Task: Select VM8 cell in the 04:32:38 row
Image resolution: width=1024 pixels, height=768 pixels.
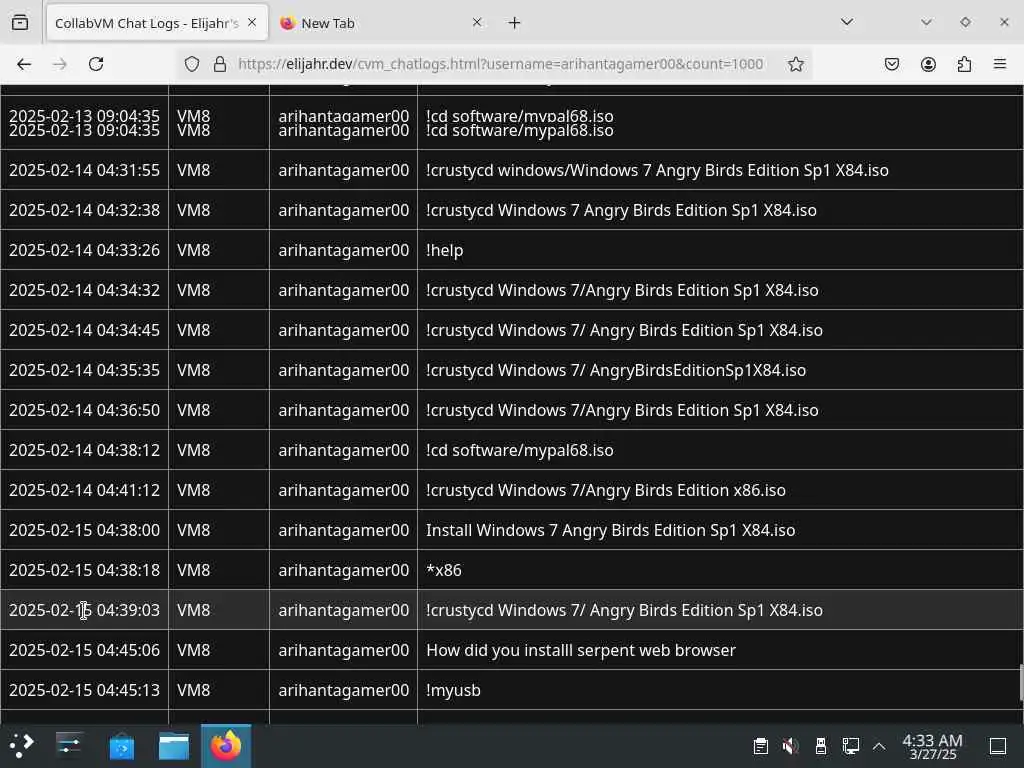Action: point(219,210)
